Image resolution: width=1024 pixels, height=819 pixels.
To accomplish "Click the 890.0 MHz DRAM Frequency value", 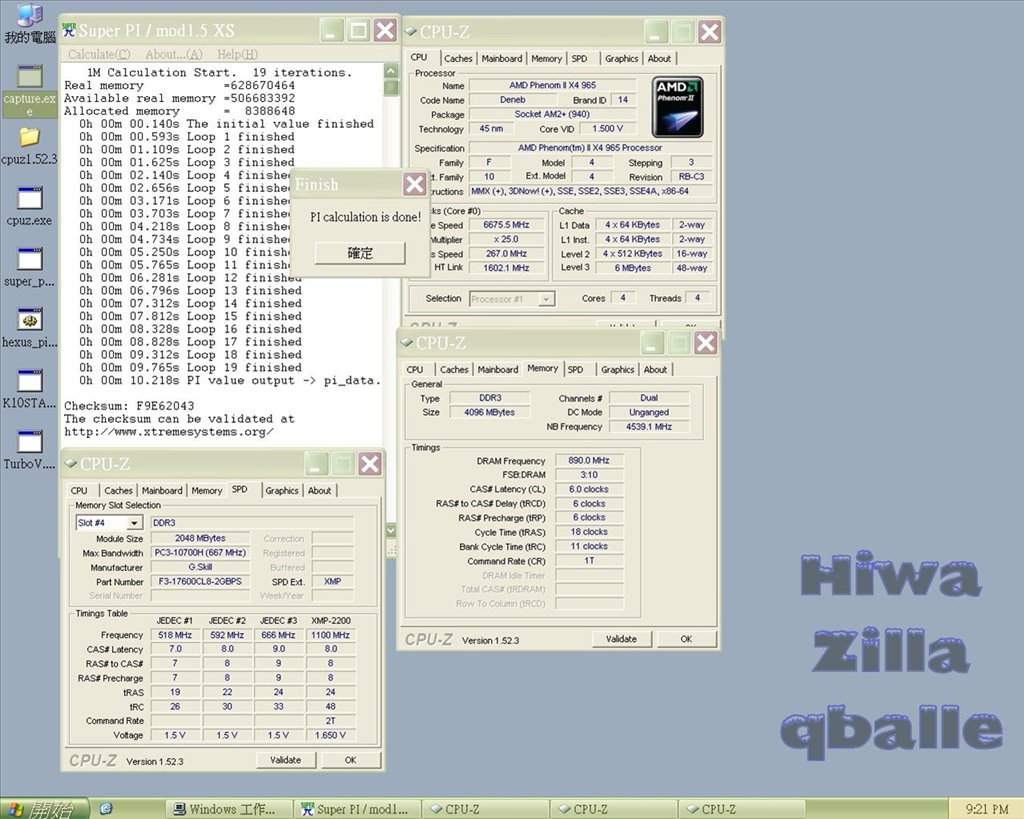I will 589,460.
